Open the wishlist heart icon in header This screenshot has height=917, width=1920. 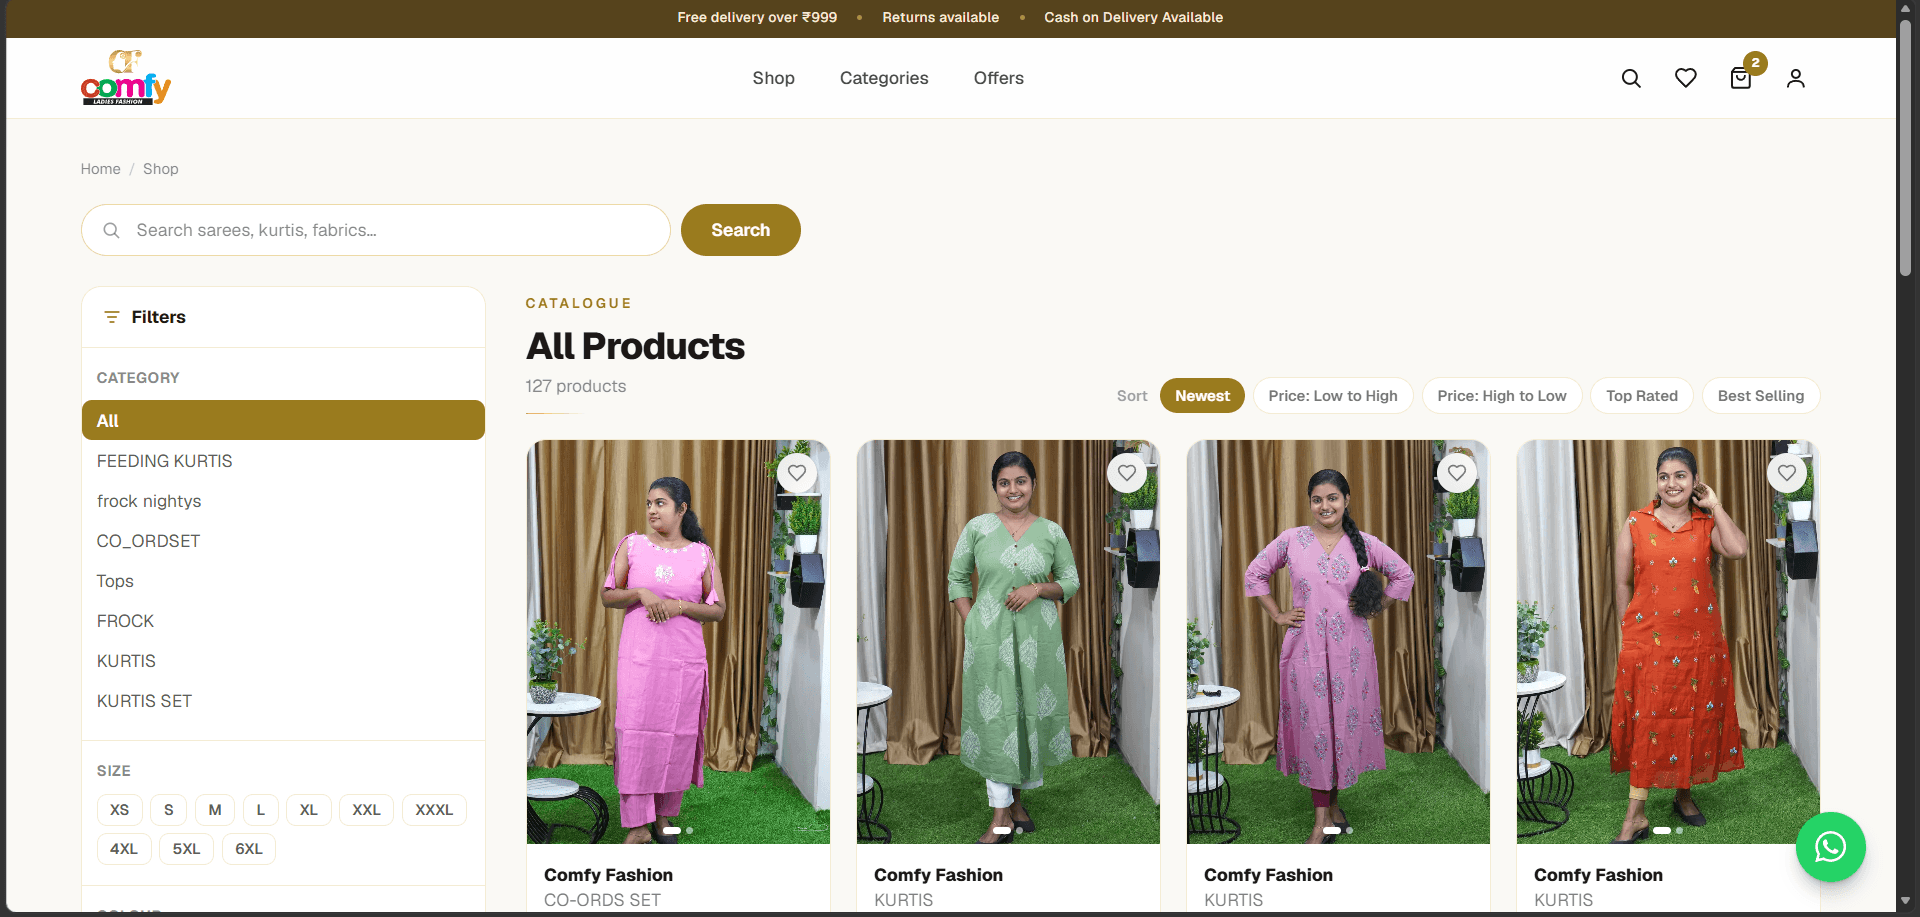pos(1686,78)
